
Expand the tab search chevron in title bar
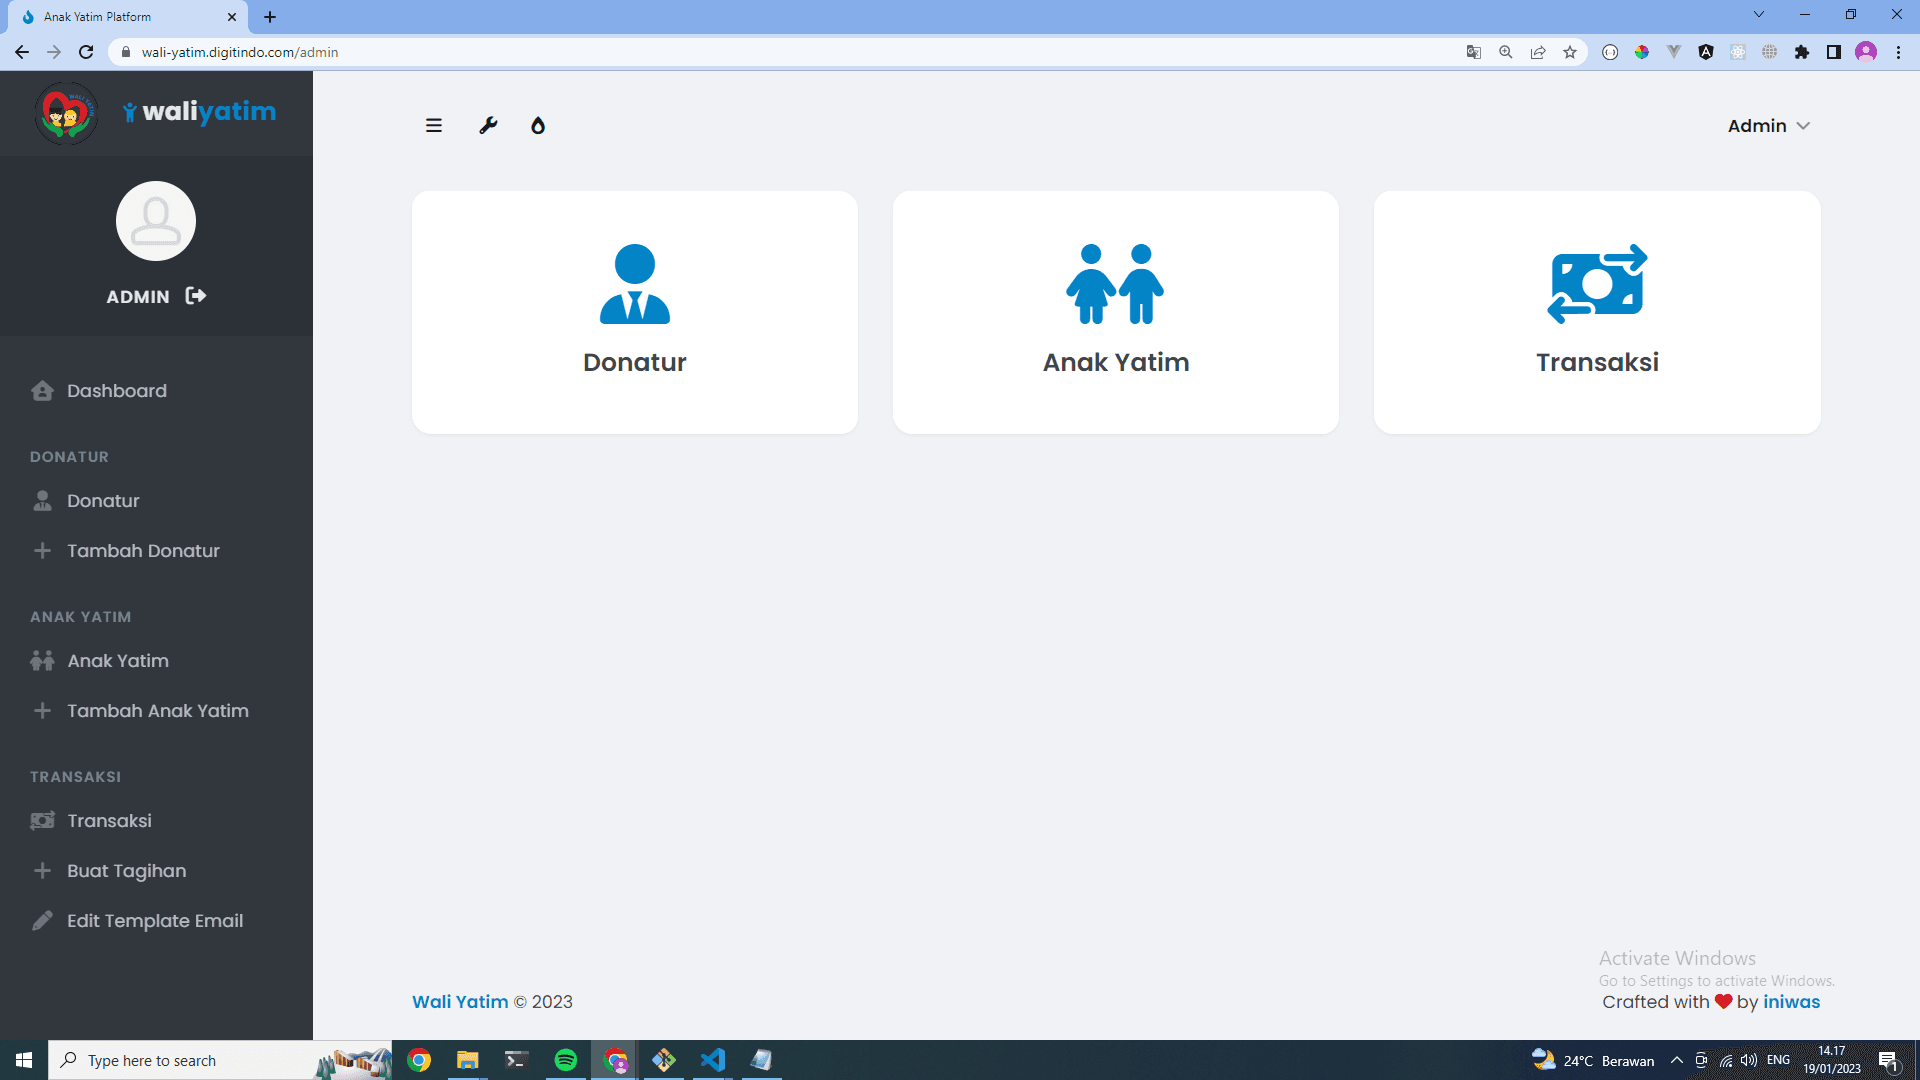click(x=1759, y=15)
